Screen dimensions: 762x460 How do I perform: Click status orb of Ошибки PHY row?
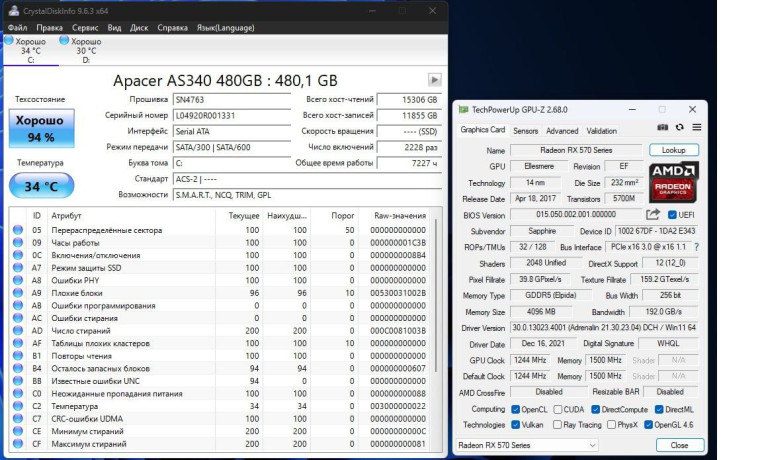pyautogui.click(x=18, y=280)
